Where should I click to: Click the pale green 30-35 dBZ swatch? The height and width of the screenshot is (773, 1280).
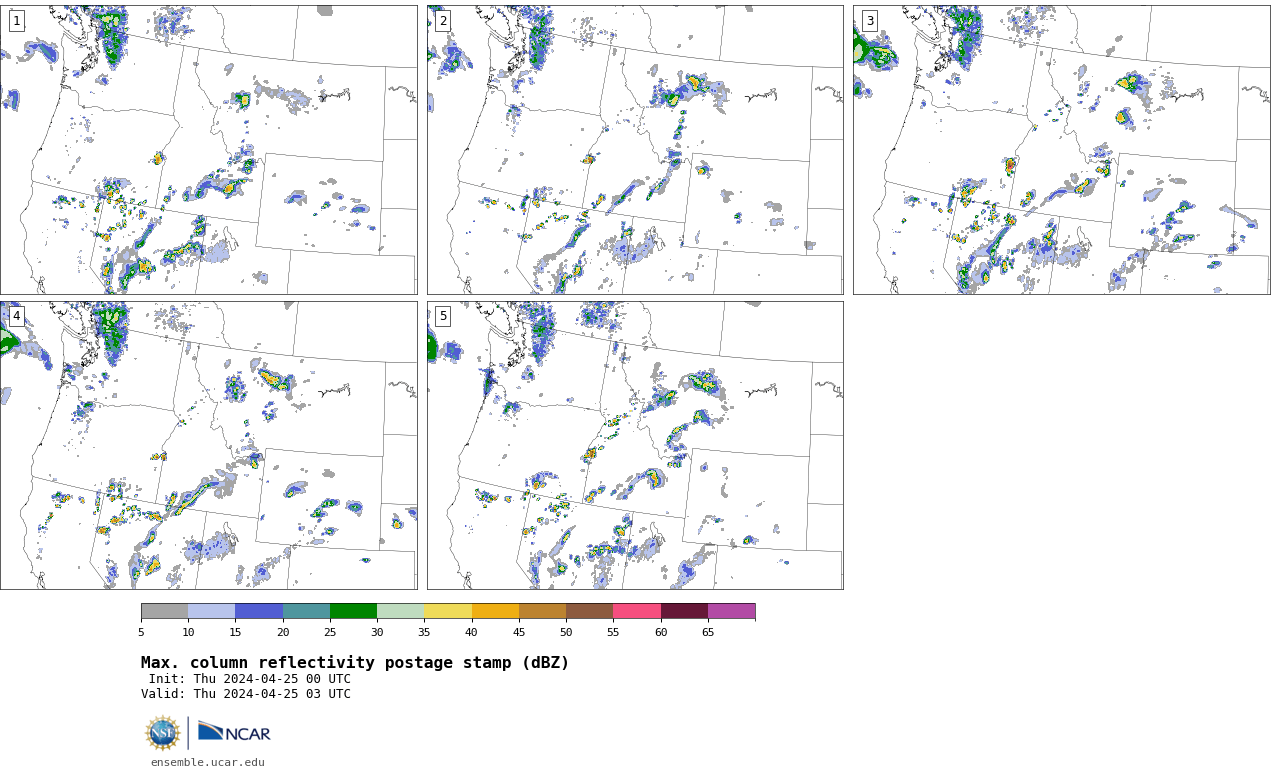pos(400,611)
